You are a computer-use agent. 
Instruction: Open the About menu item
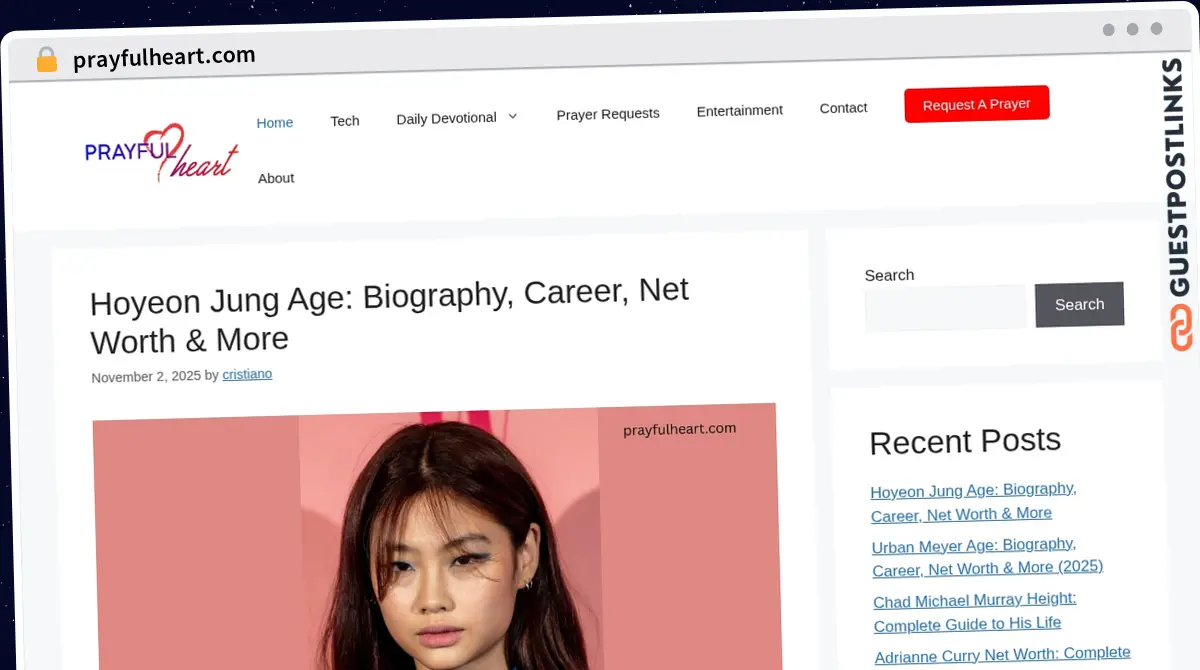[x=276, y=178]
